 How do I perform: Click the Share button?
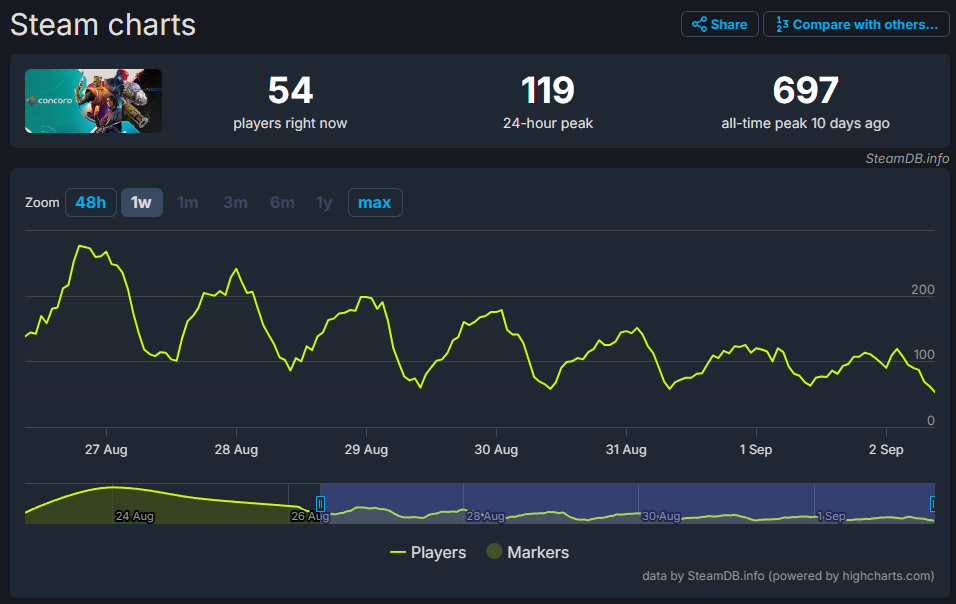pos(719,24)
